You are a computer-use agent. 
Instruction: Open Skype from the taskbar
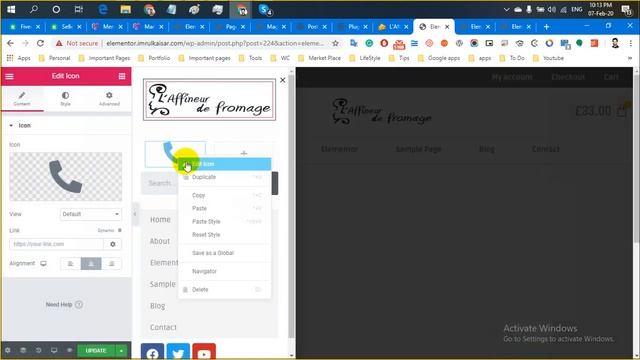pyautogui.click(x=265, y=10)
